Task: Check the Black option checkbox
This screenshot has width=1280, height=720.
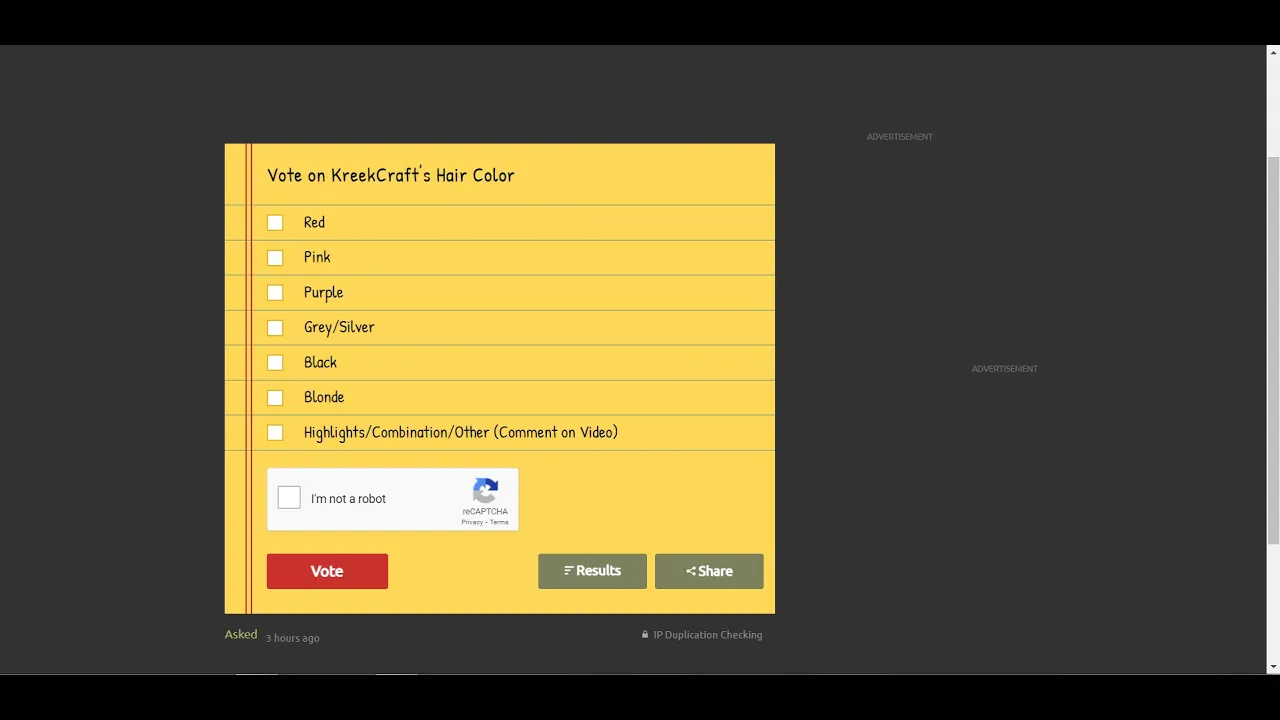Action: point(275,363)
